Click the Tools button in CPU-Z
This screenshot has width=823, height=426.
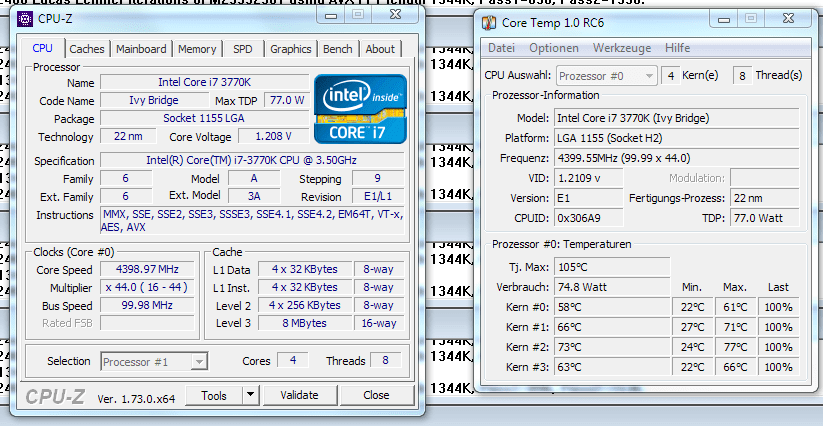pyautogui.click(x=214, y=395)
